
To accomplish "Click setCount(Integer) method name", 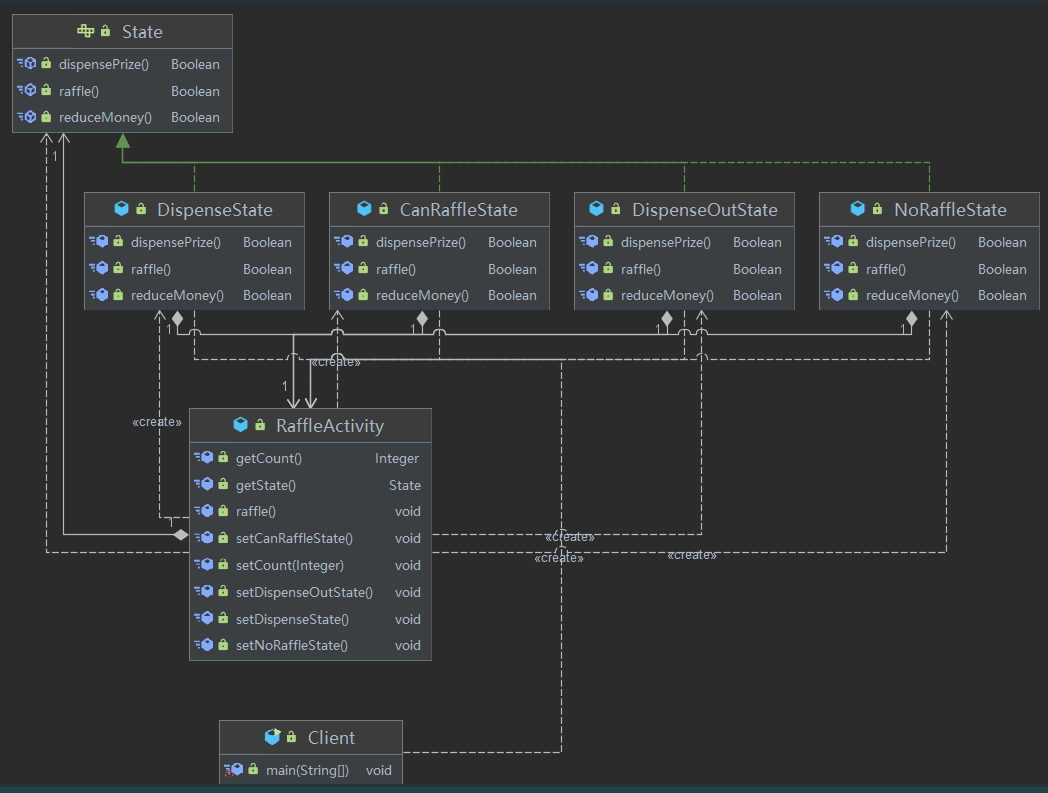I will click(290, 565).
